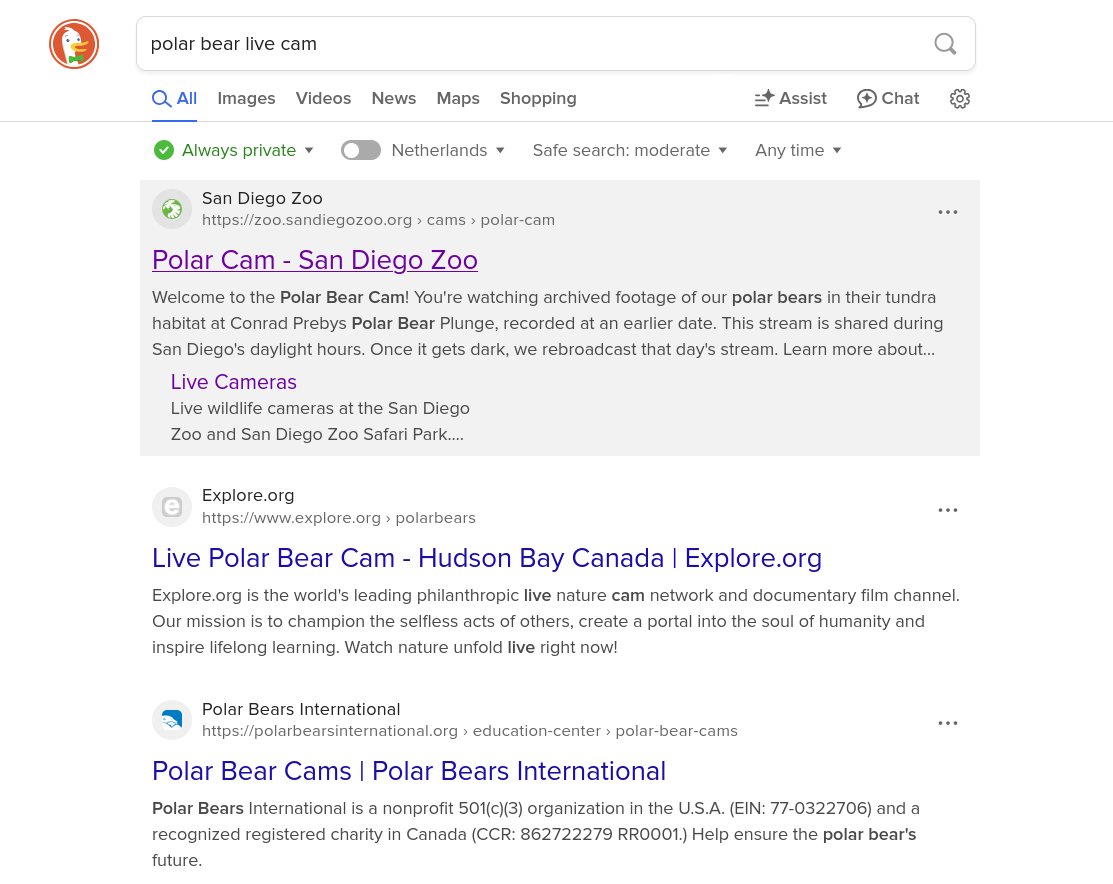Click the San Diego Zoo favicon
The image size is (1113, 884).
point(172,209)
